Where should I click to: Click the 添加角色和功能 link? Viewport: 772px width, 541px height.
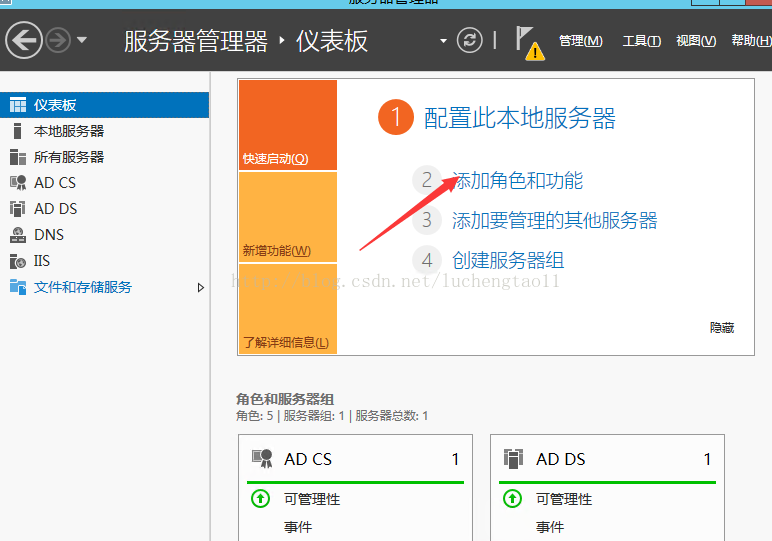click(x=517, y=181)
